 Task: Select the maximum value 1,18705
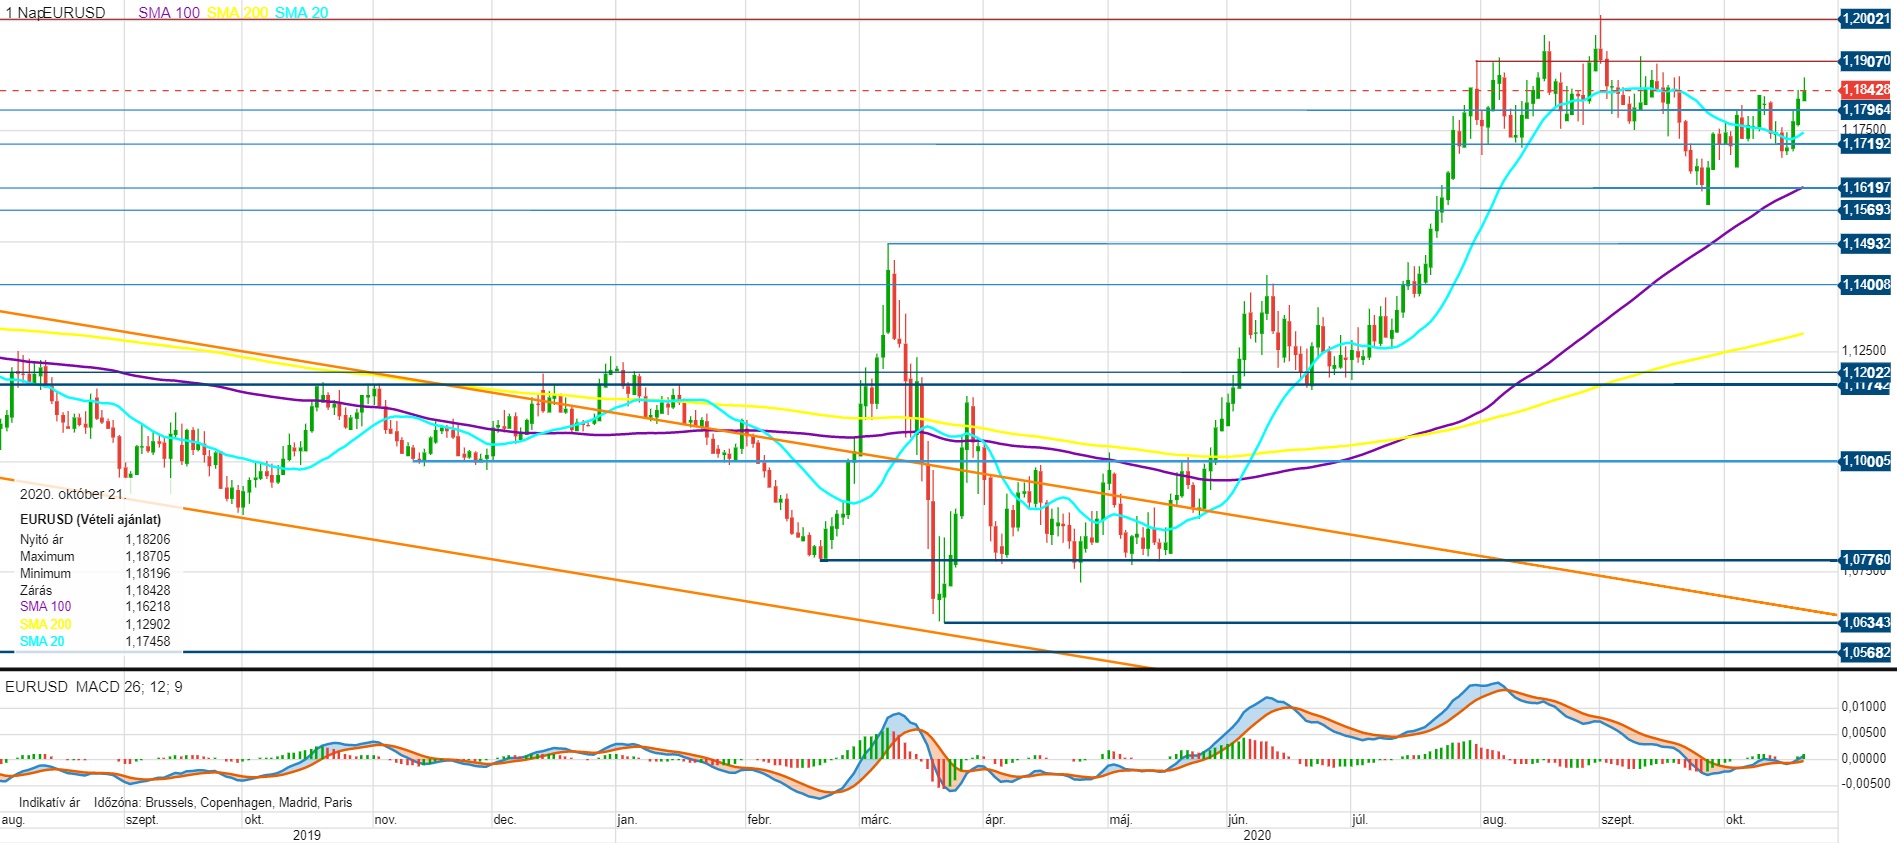coord(148,557)
